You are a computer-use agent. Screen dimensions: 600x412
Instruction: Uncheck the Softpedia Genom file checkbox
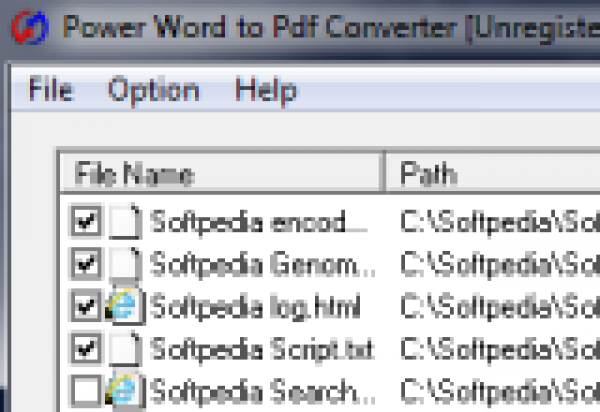87,263
